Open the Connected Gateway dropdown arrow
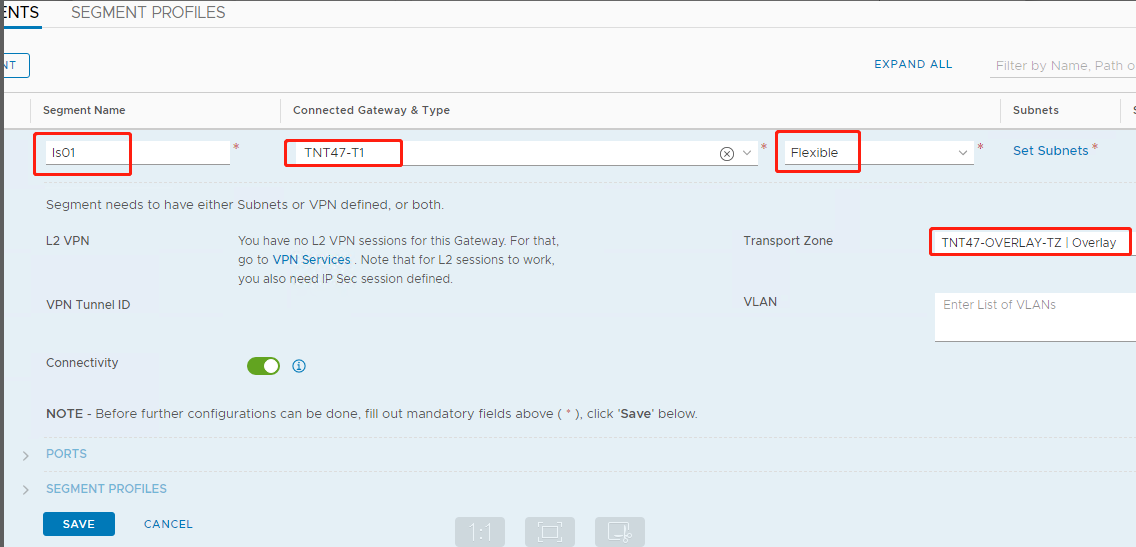The height and width of the screenshot is (547, 1136). click(748, 154)
